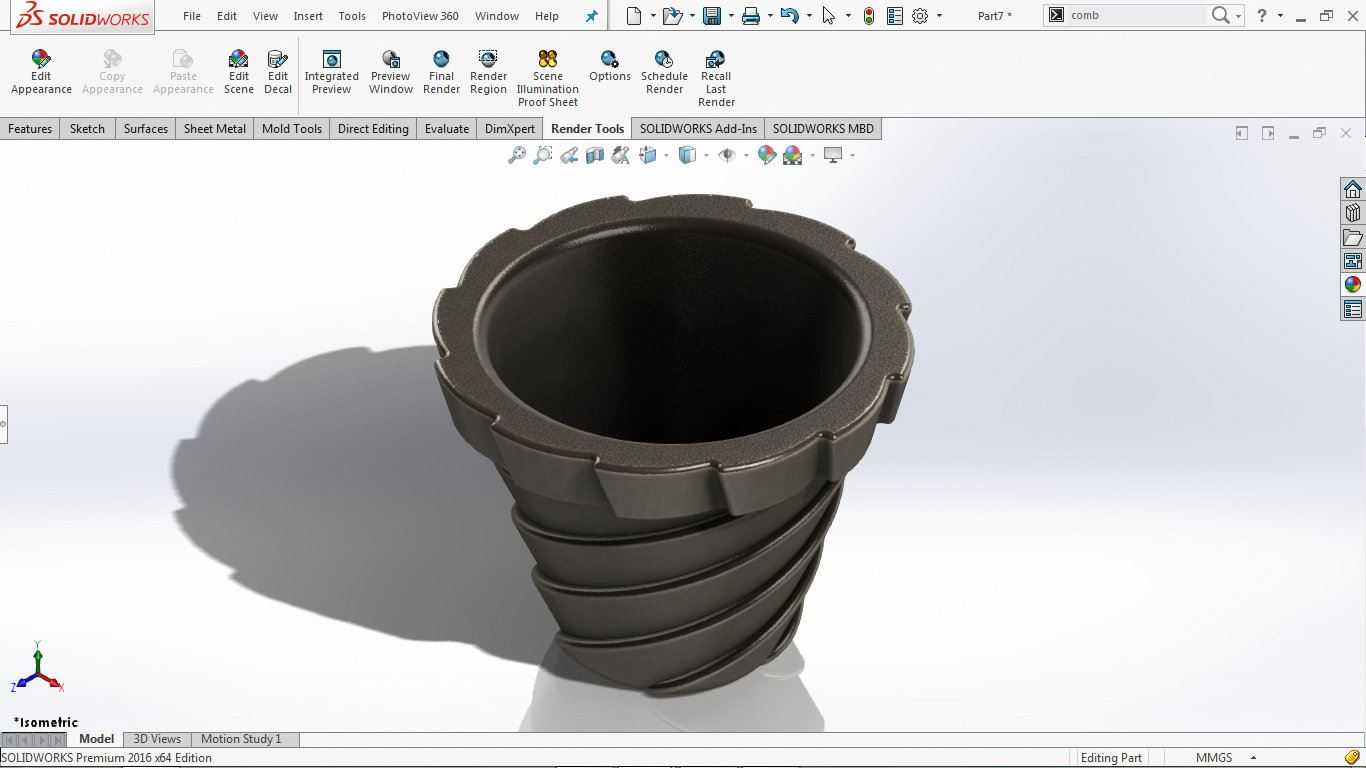Screen dimensions: 1366x768
Task: Expand View Settings dropdown arrow
Action: [852, 155]
